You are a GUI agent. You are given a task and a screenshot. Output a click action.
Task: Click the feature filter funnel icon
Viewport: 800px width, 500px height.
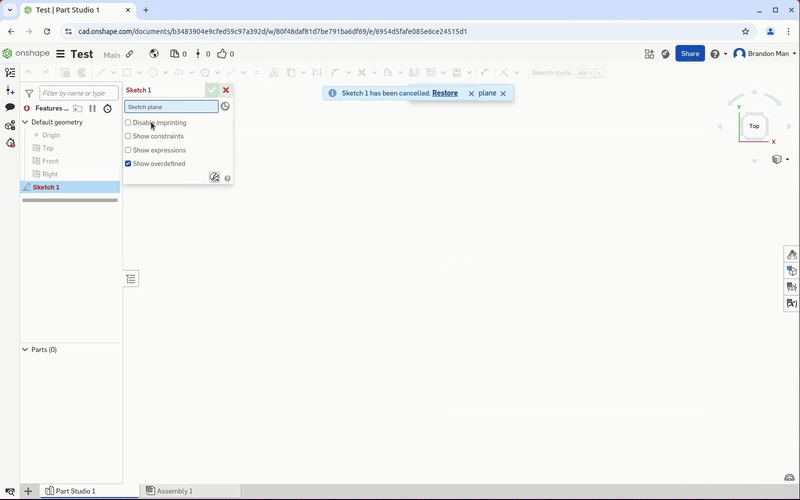click(x=29, y=93)
